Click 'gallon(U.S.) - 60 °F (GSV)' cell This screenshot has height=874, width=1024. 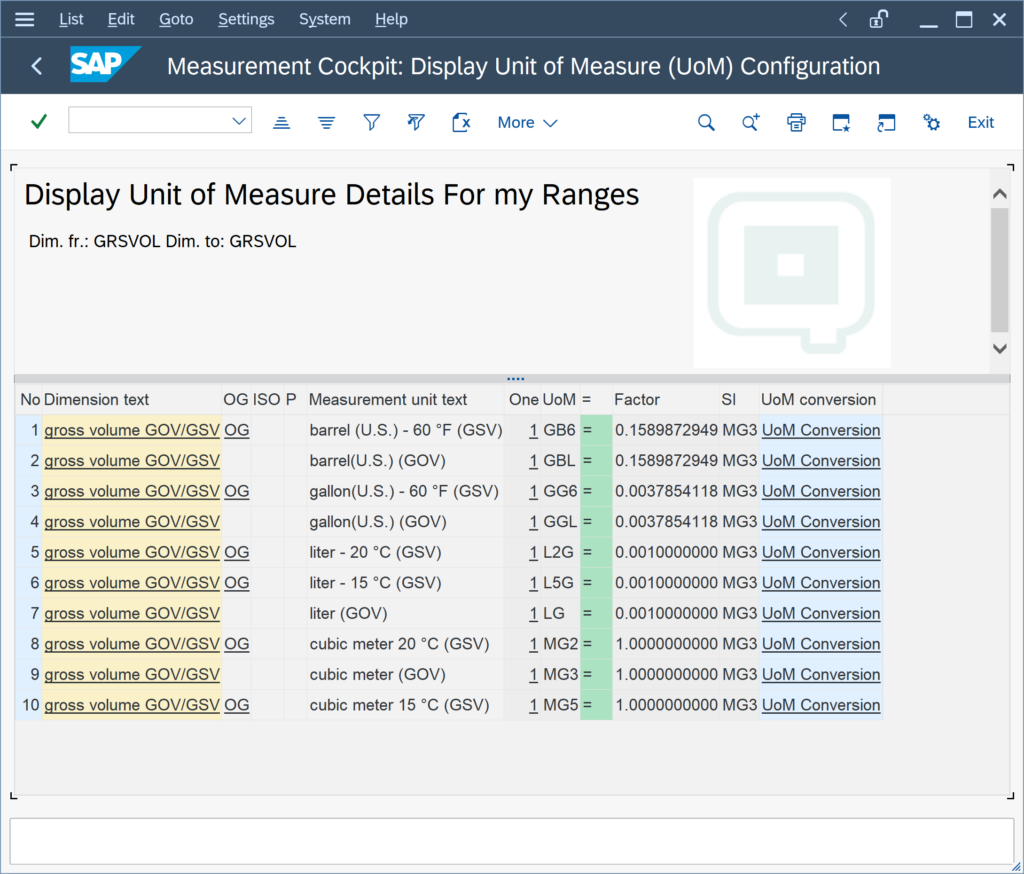404,491
